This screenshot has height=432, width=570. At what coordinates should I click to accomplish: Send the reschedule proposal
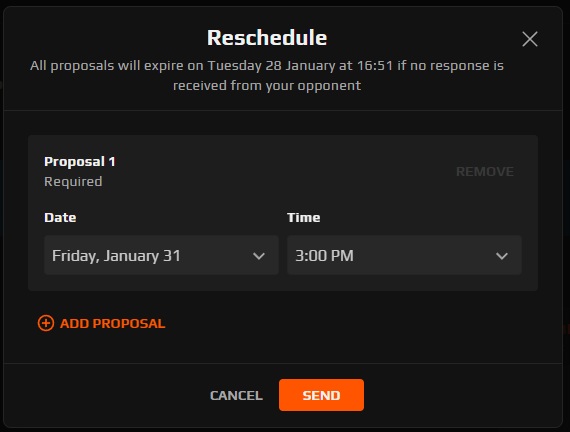pos(321,395)
